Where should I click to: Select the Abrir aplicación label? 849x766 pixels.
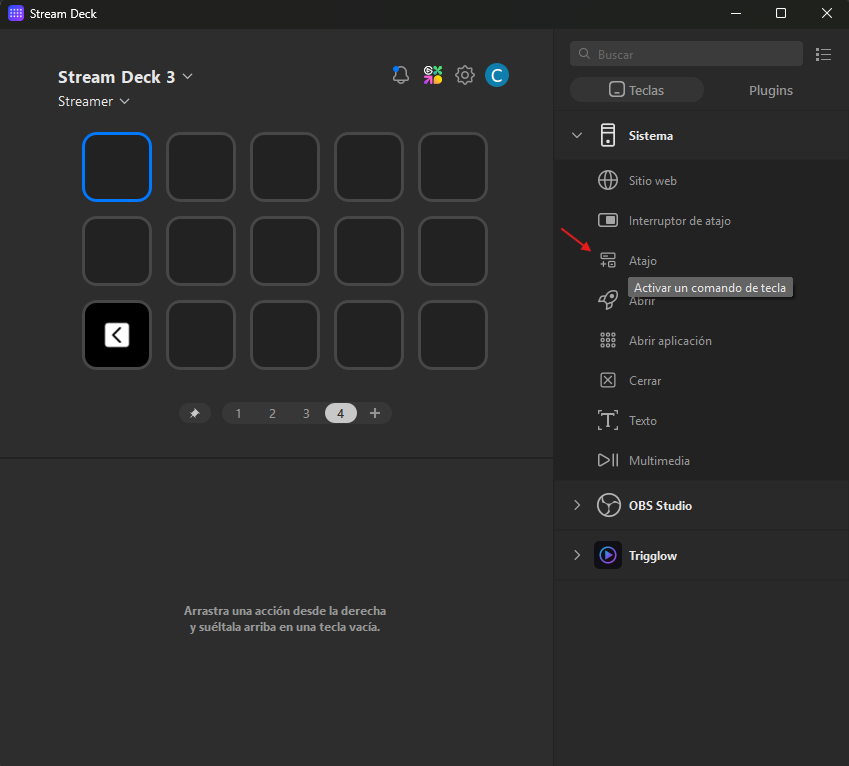tap(670, 341)
